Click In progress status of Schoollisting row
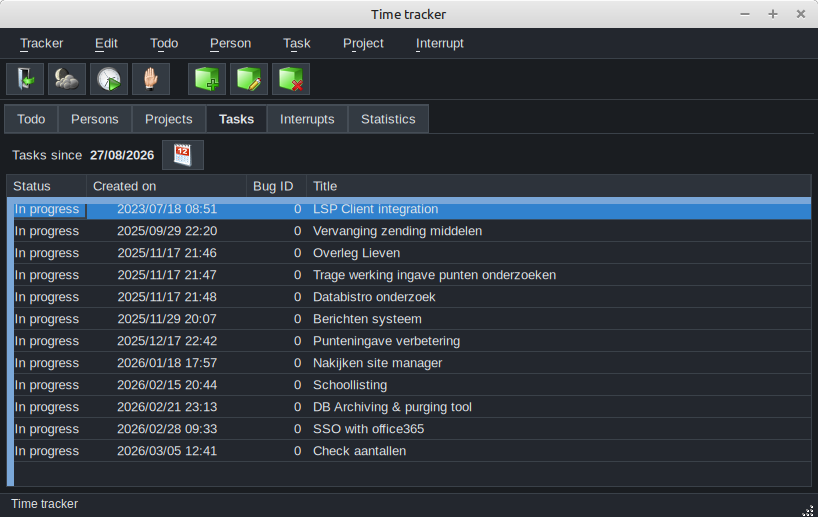The width and height of the screenshot is (818, 517). (46, 385)
